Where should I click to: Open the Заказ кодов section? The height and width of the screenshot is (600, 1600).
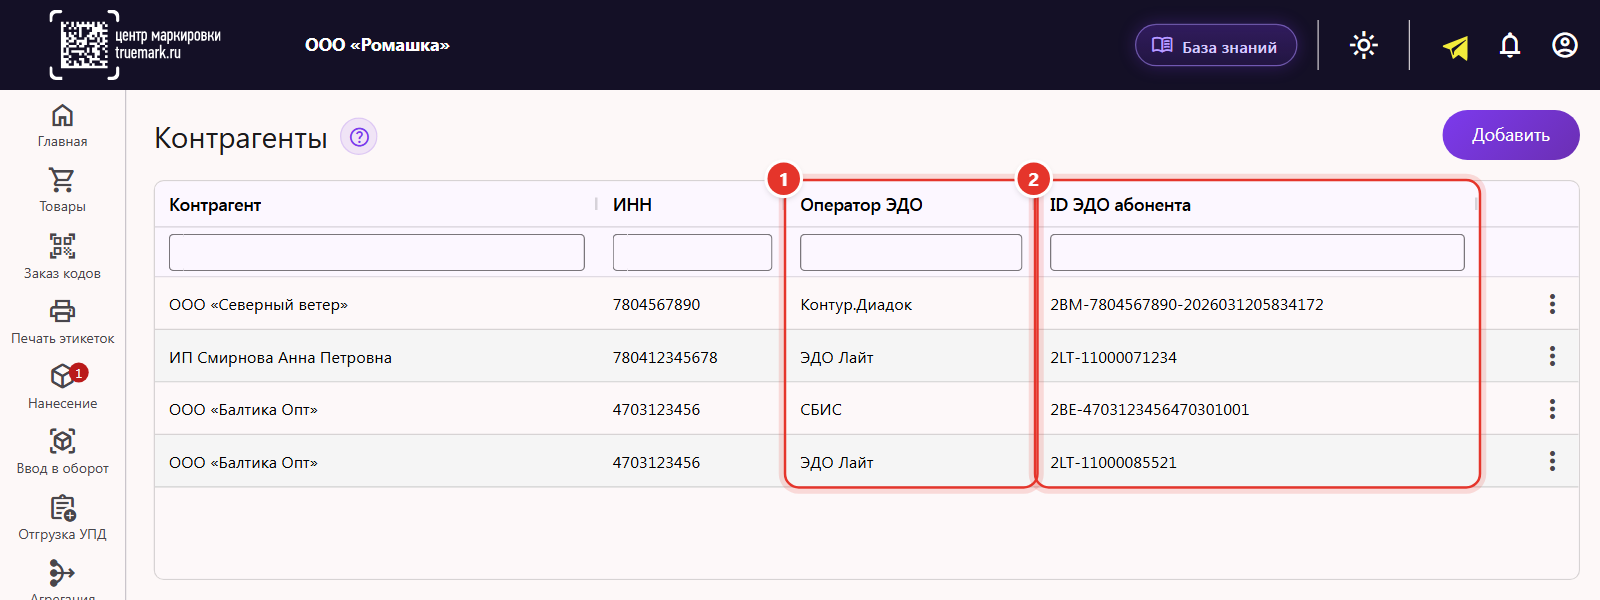[62, 257]
